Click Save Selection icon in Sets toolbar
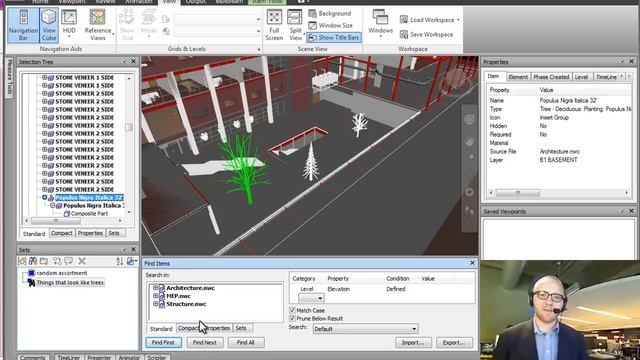Viewport: 640px width, 360px height. coord(22,261)
